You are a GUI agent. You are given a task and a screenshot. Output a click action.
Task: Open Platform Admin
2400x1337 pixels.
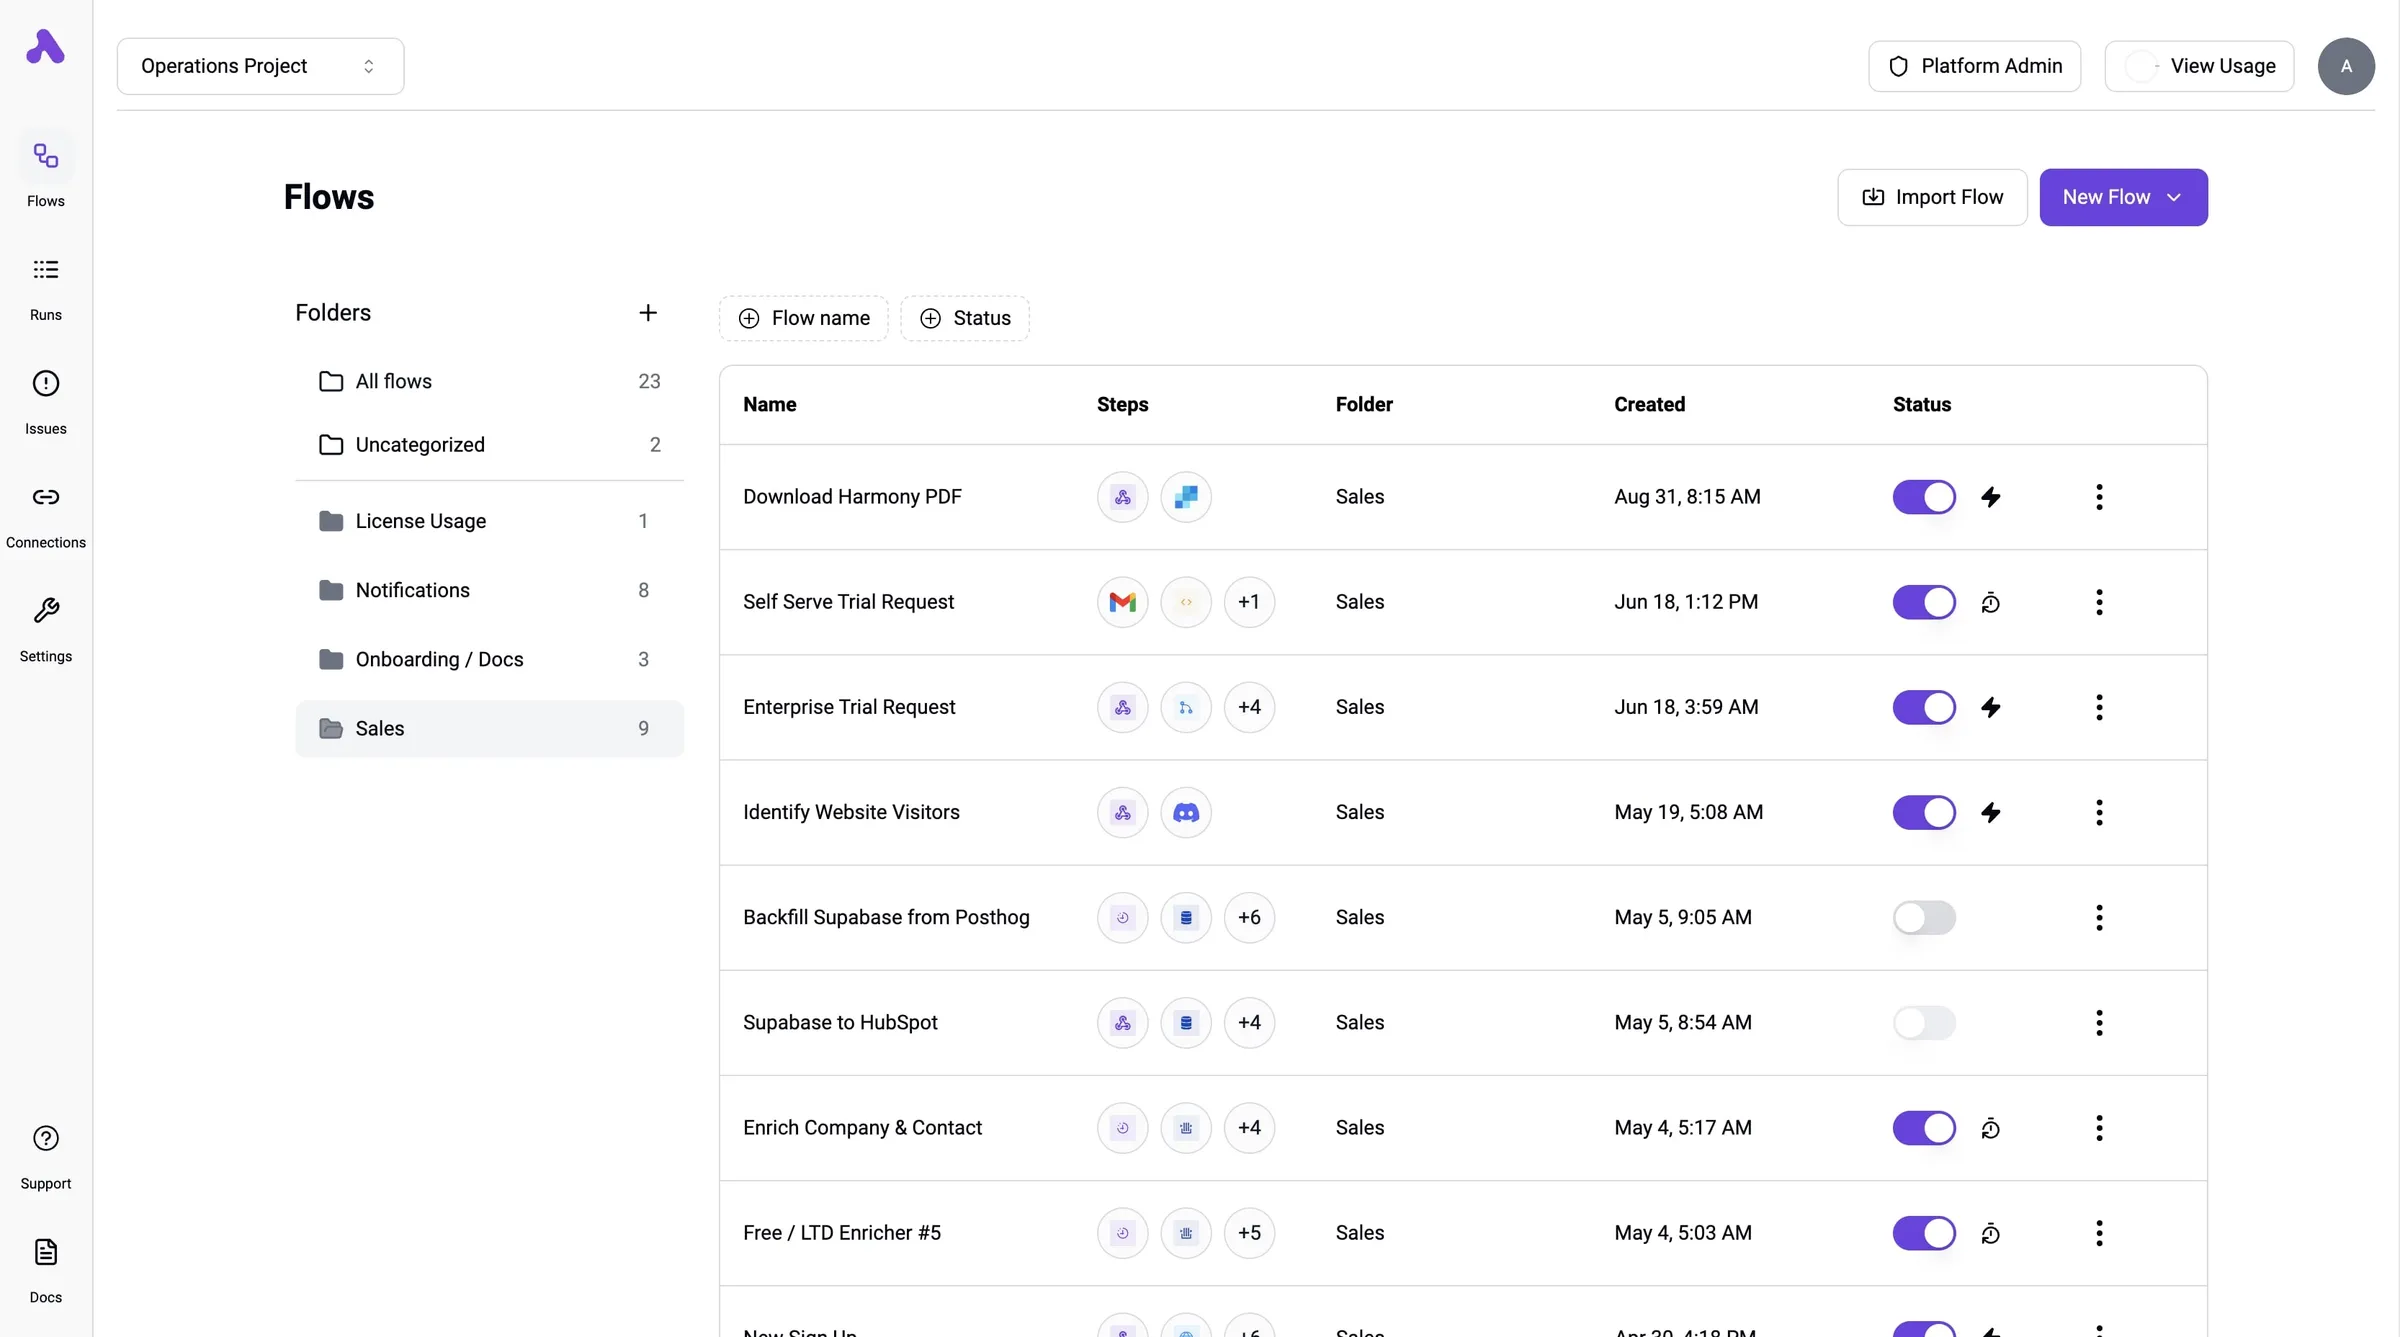[x=1974, y=66]
